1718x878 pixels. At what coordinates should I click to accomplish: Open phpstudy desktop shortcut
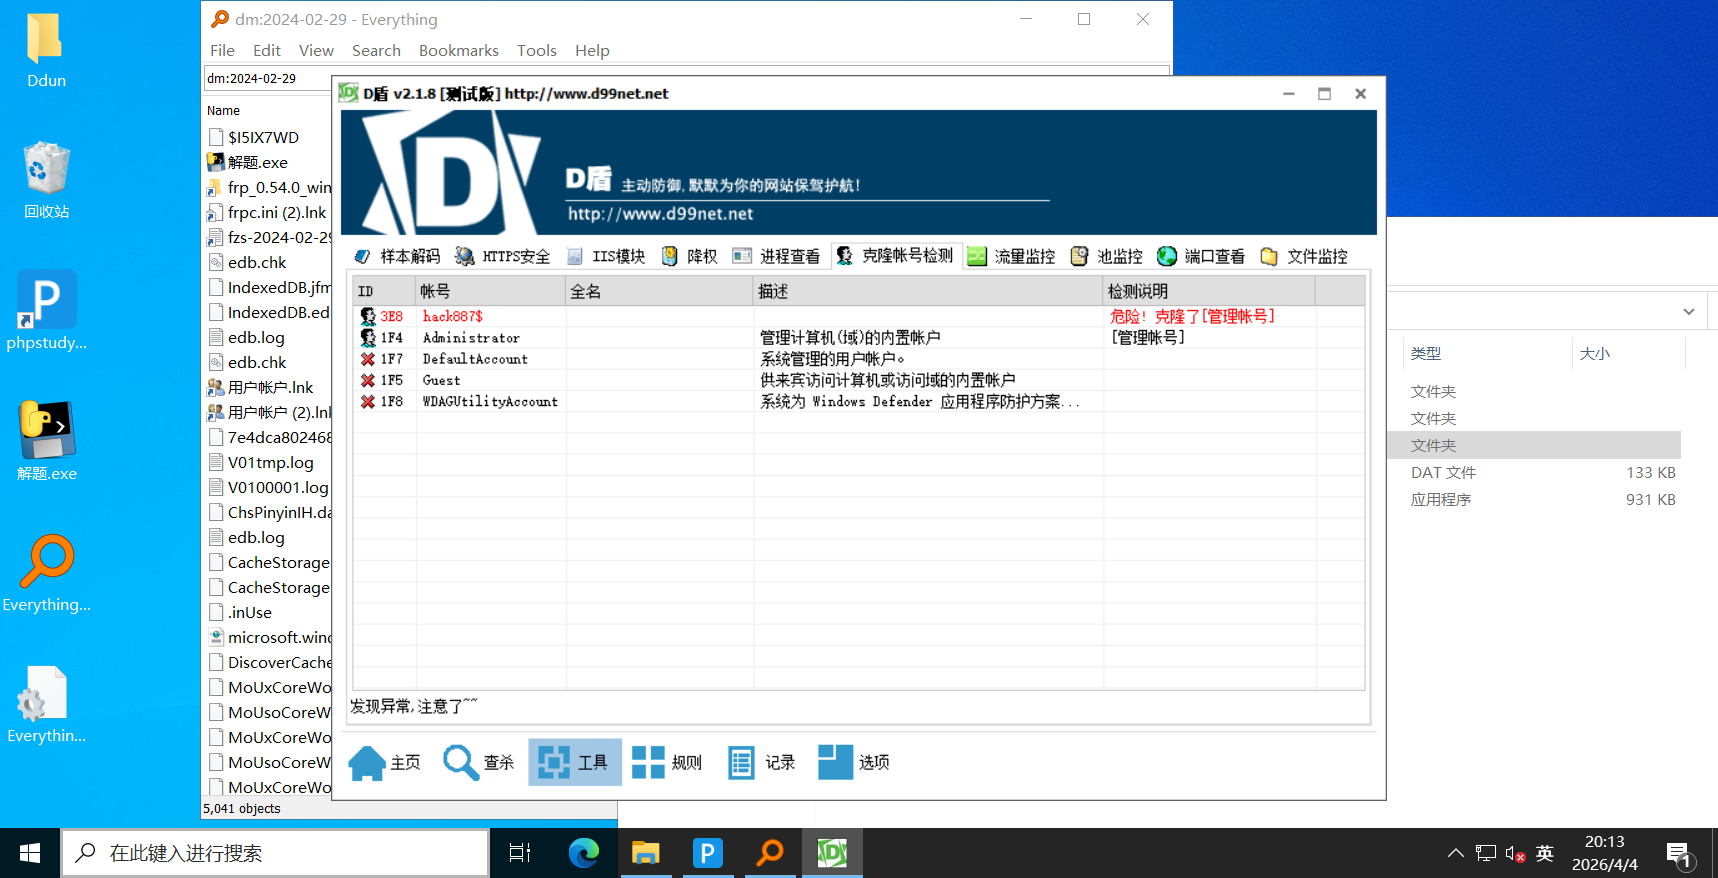[46, 310]
